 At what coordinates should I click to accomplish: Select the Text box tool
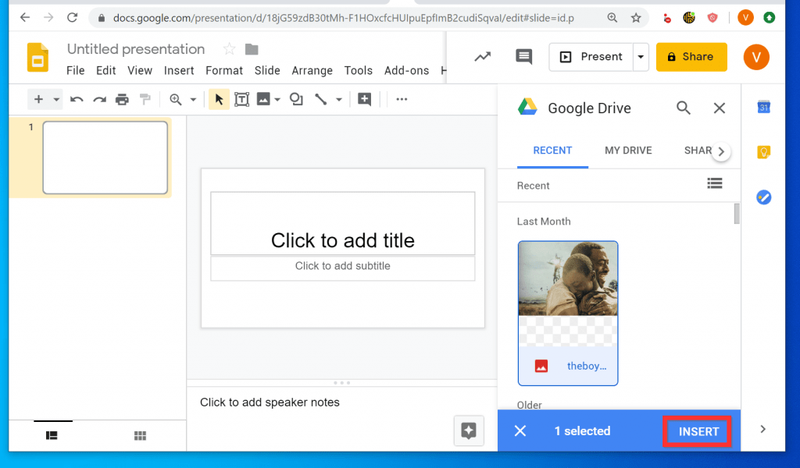(x=241, y=99)
